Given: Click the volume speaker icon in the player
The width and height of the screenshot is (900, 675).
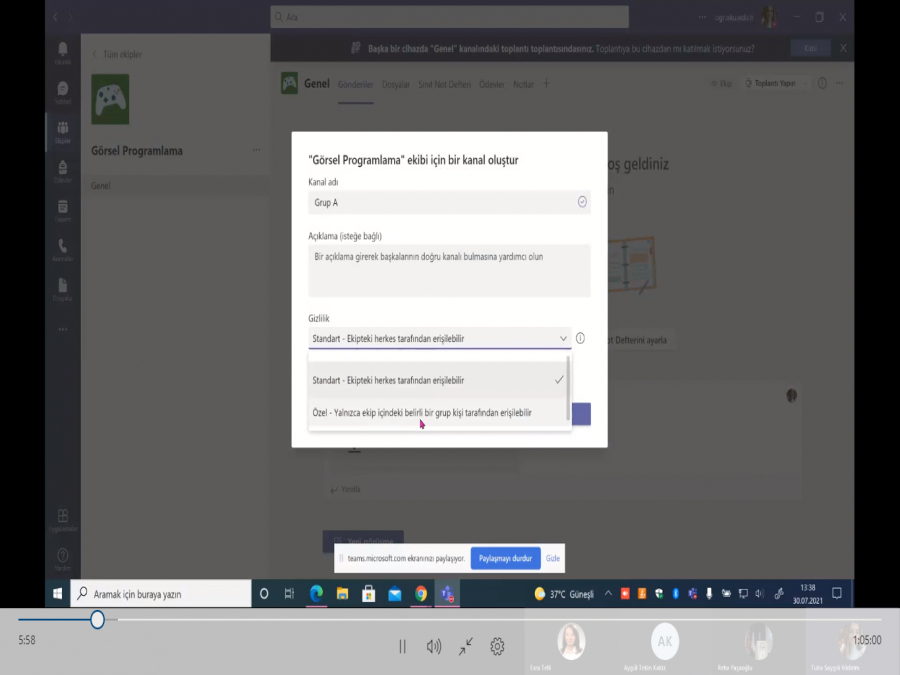Looking at the screenshot, I should click(x=434, y=647).
